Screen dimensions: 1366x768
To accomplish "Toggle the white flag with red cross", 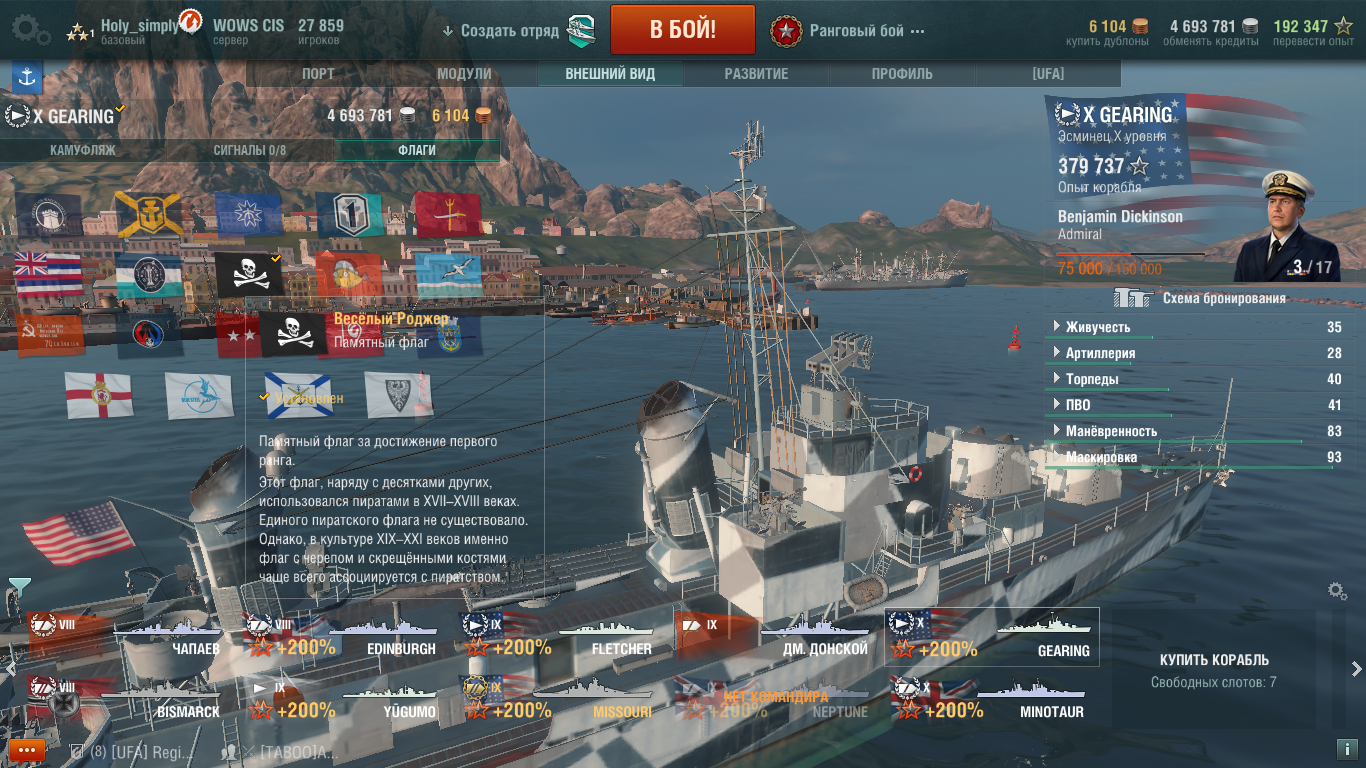I will (99, 395).
